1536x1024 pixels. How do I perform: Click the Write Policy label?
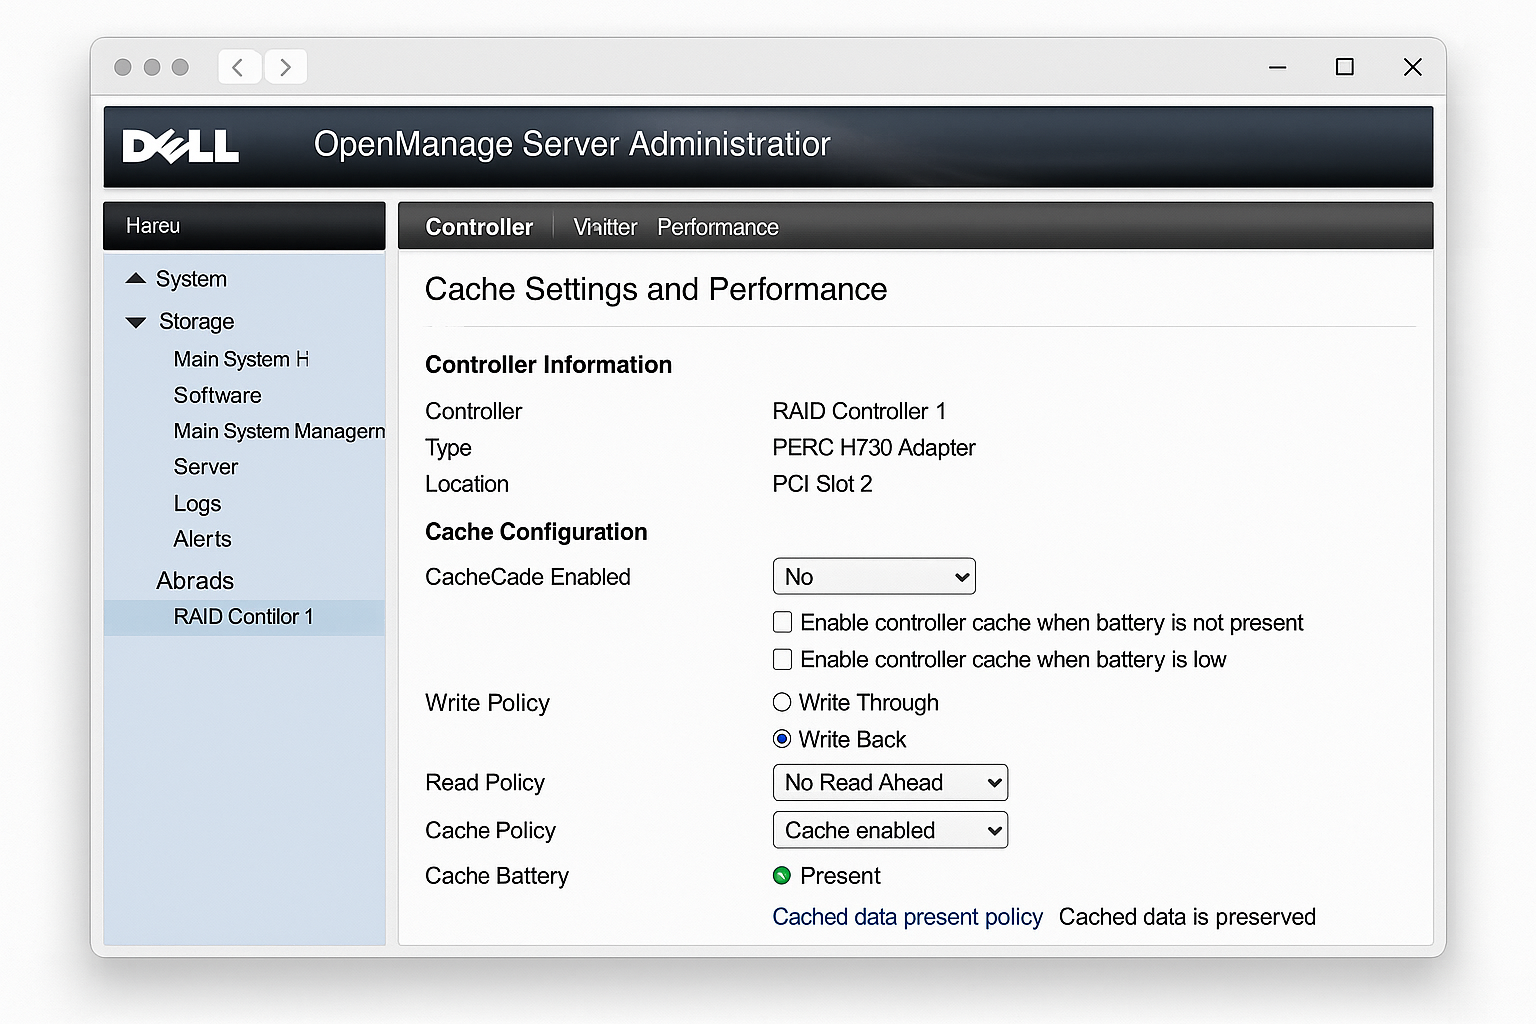pos(487,703)
